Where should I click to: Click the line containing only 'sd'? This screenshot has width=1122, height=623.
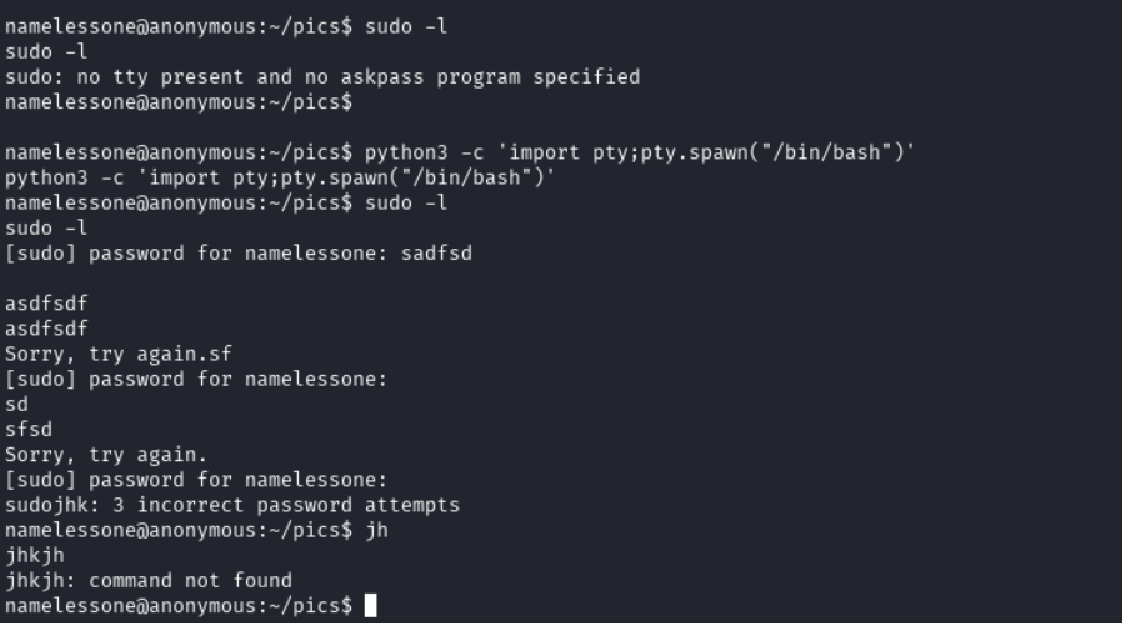click(x=16, y=405)
